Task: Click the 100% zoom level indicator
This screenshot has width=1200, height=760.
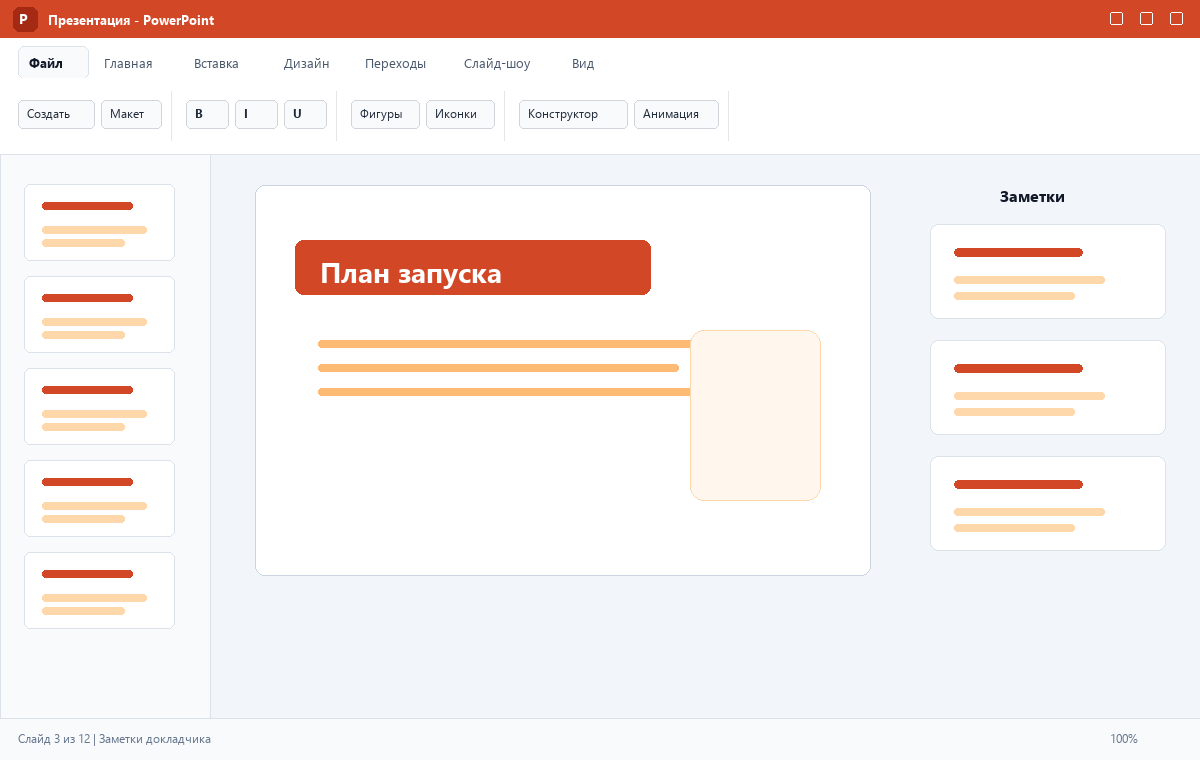Action: coord(1124,739)
